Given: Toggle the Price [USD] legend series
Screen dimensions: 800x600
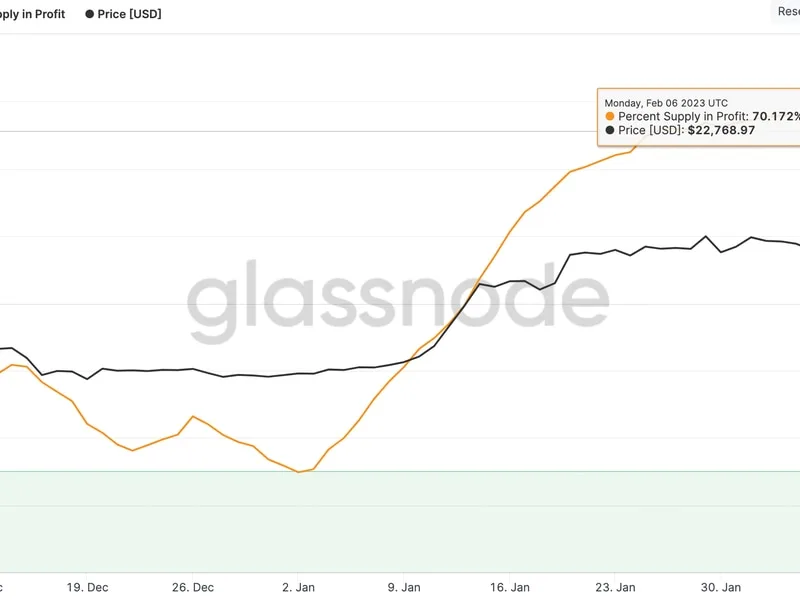Looking at the screenshot, I should pyautogui.click(x=123, y=14).
